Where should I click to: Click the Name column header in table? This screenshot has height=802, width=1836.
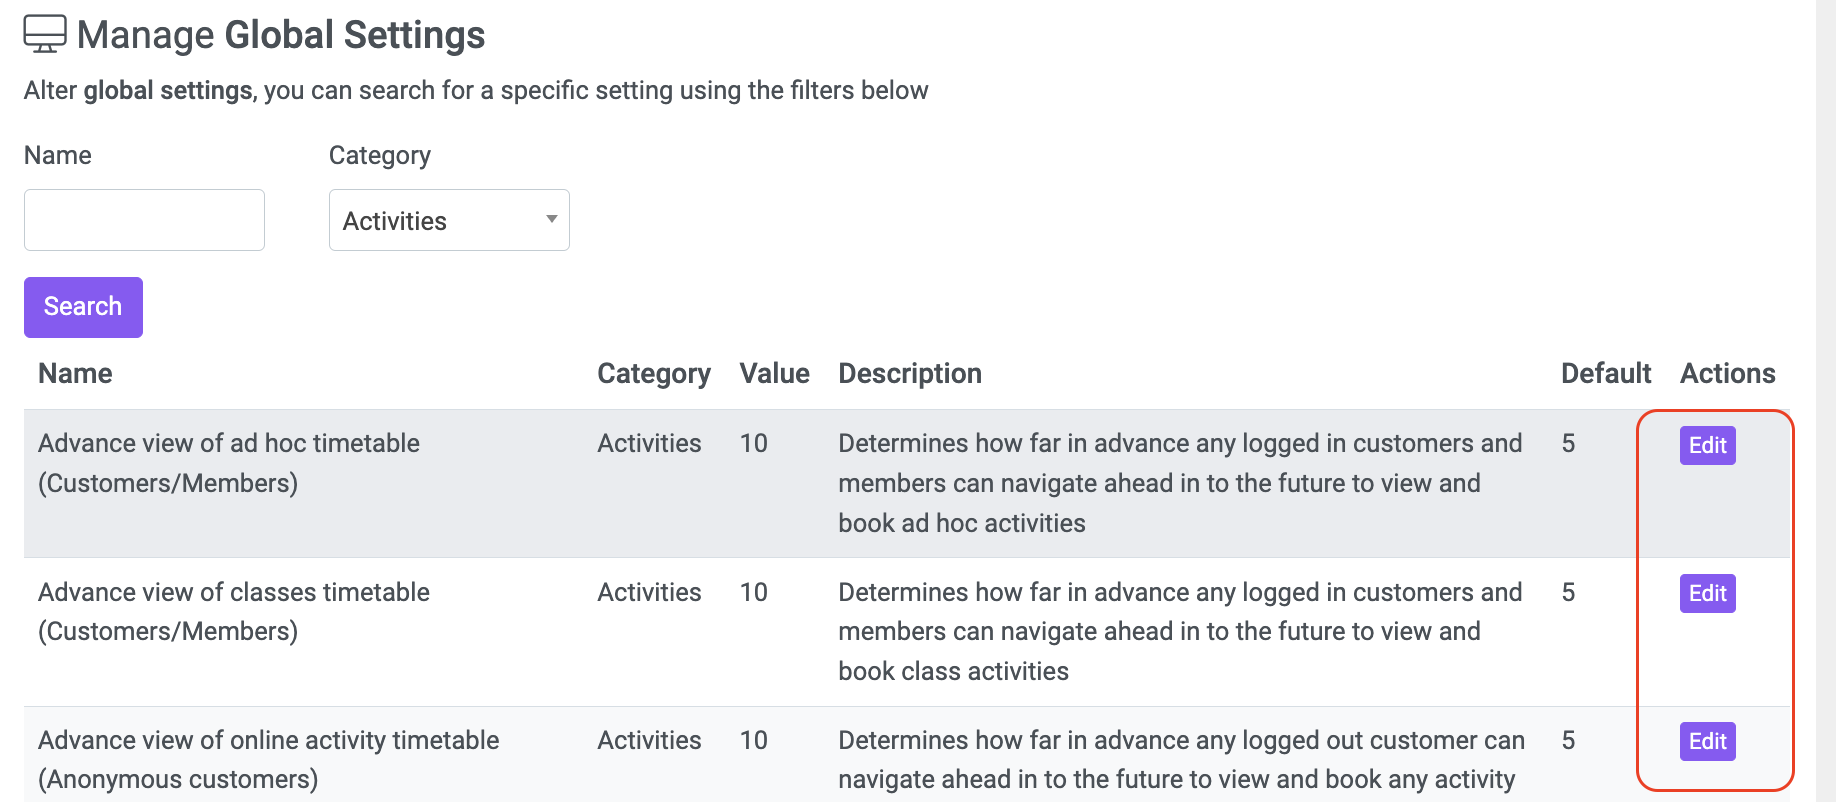pyautogui.click(x=75, y=373)
